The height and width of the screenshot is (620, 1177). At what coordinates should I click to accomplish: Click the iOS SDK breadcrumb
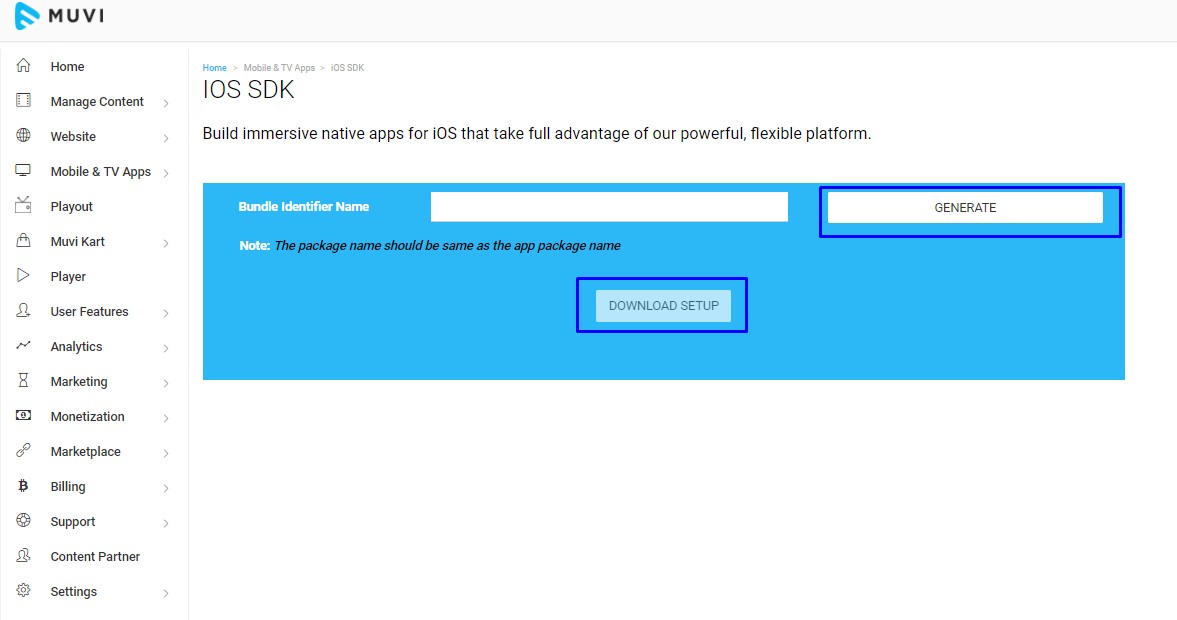pos(348,68)
